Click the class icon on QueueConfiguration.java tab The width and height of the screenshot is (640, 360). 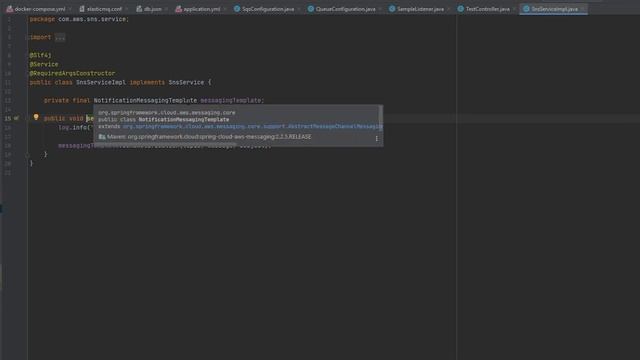pyautogui.click(x=311, y=9)
